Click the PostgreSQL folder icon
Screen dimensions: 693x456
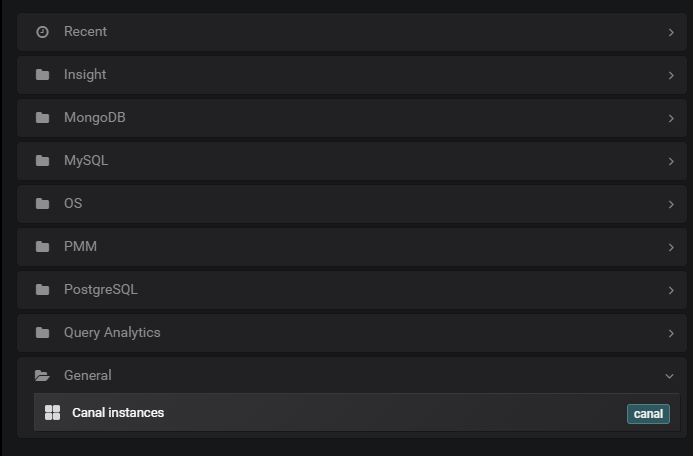point(42,290)
